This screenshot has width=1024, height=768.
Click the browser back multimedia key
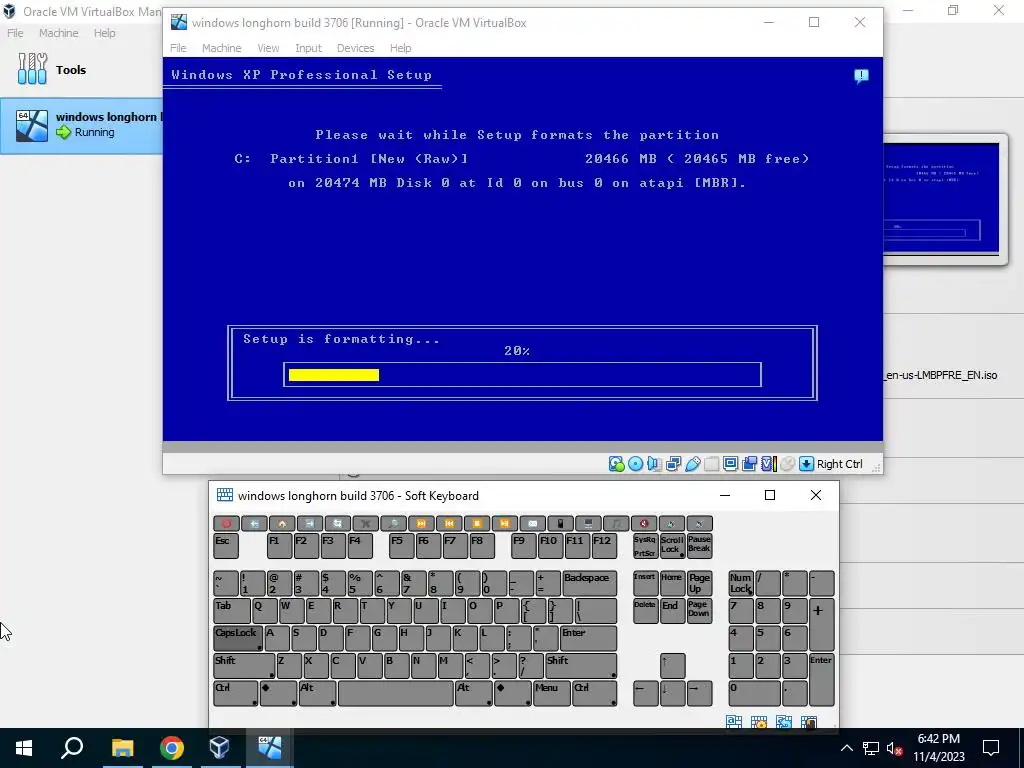coord(254,524)
